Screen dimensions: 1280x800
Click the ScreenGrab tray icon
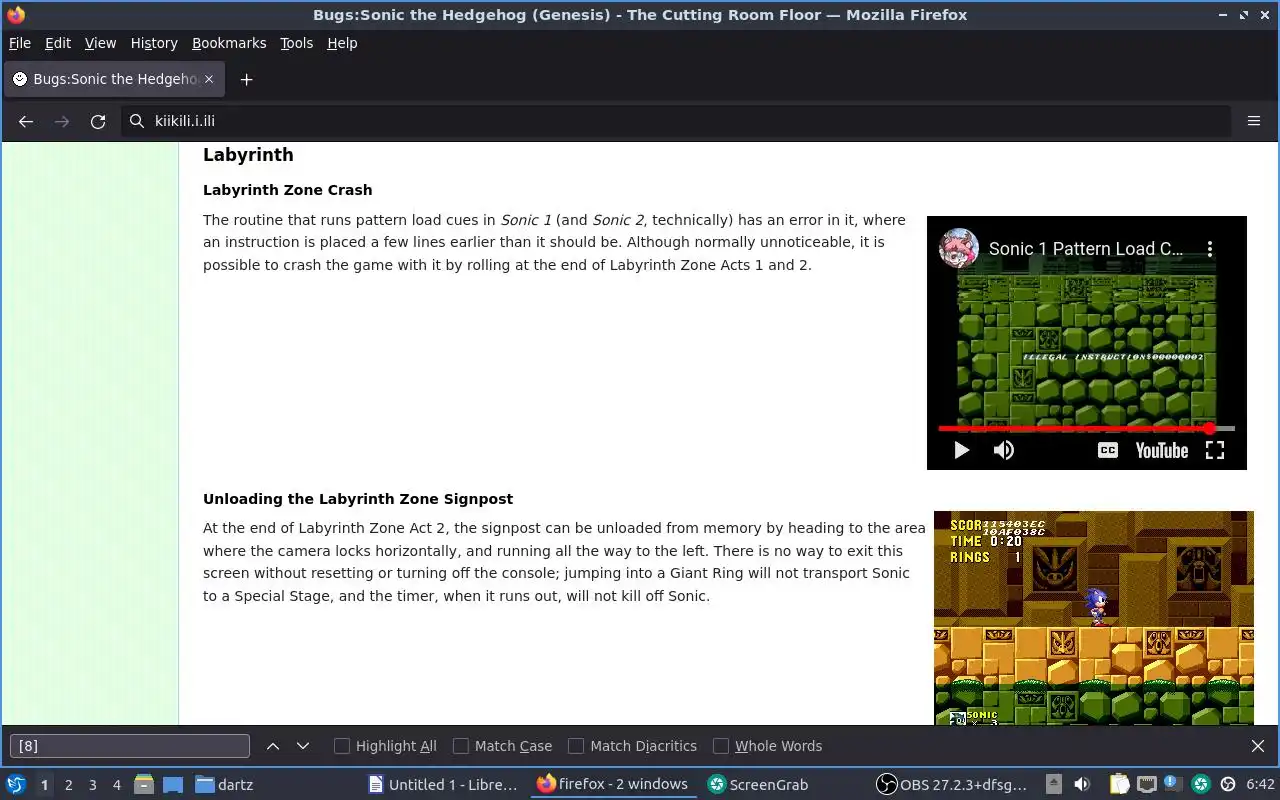(1201, 784)
